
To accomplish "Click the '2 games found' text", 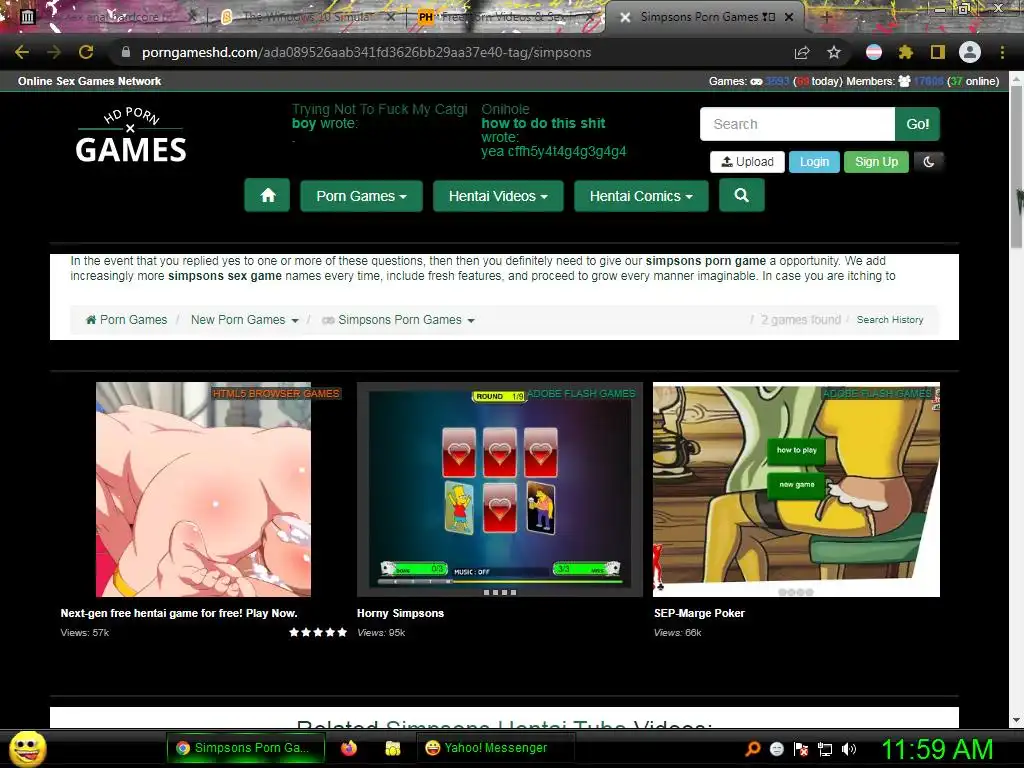I will (x=801, y=320).
